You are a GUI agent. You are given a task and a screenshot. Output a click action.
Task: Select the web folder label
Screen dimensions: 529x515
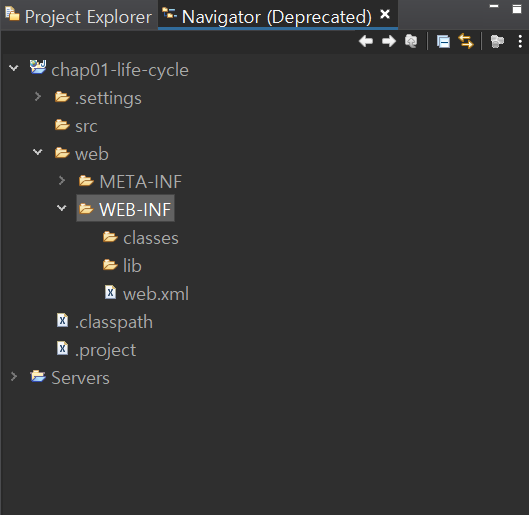coord(92,154)
